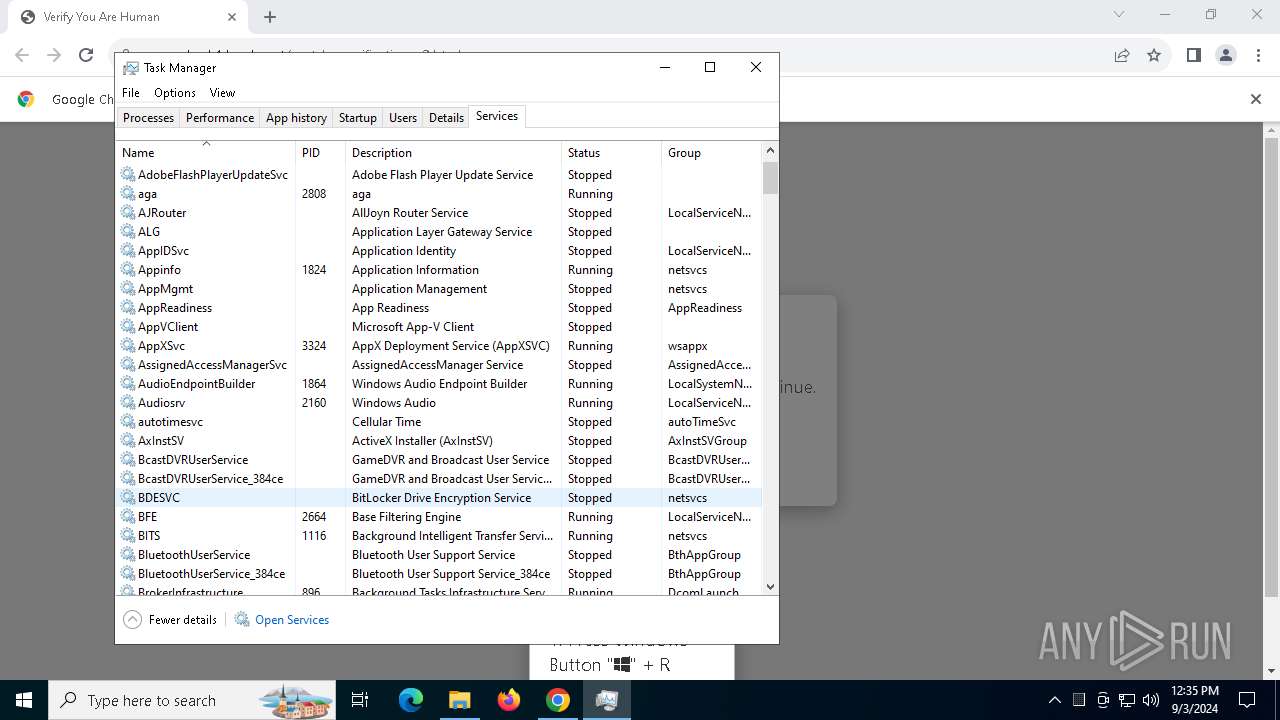Sort services by PID column
Screen dimensions: 1280x720
(x=320, y=152)
